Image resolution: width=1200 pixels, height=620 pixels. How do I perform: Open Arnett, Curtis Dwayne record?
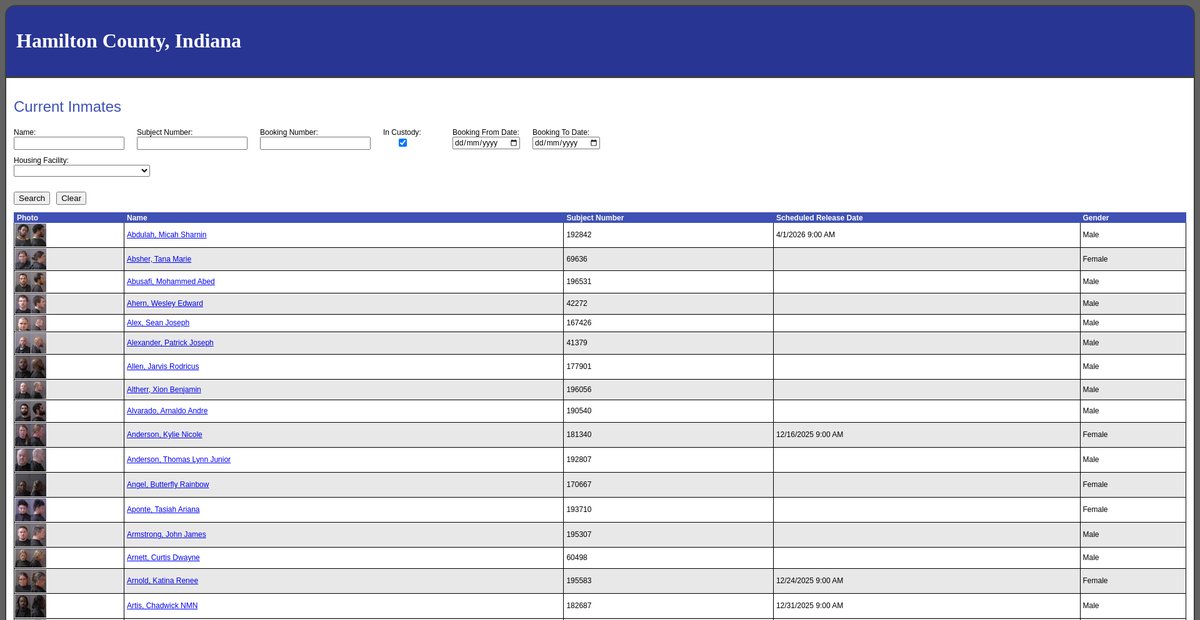tap(163, 558)
